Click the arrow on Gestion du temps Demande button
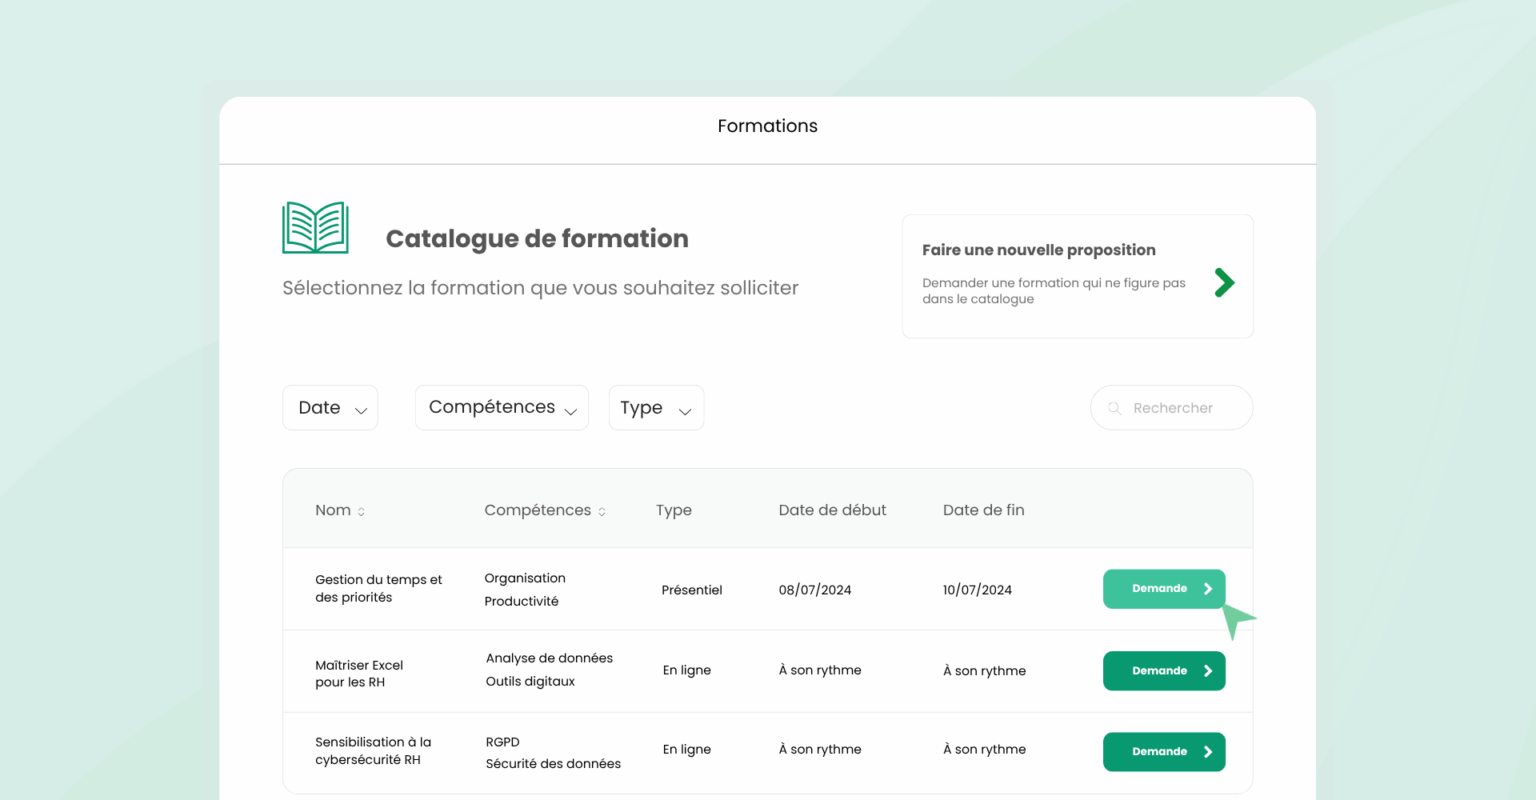 pyautogui.click(x=1208, y=589)
